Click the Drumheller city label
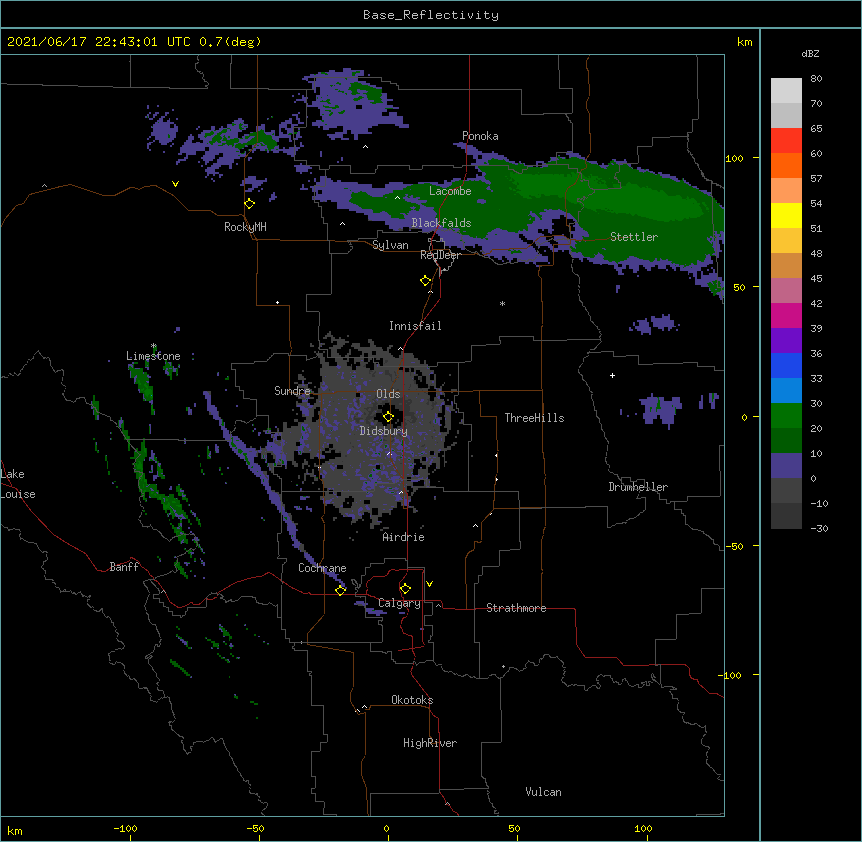The width and height of the screenshot is (862, 842). point(638,487)
